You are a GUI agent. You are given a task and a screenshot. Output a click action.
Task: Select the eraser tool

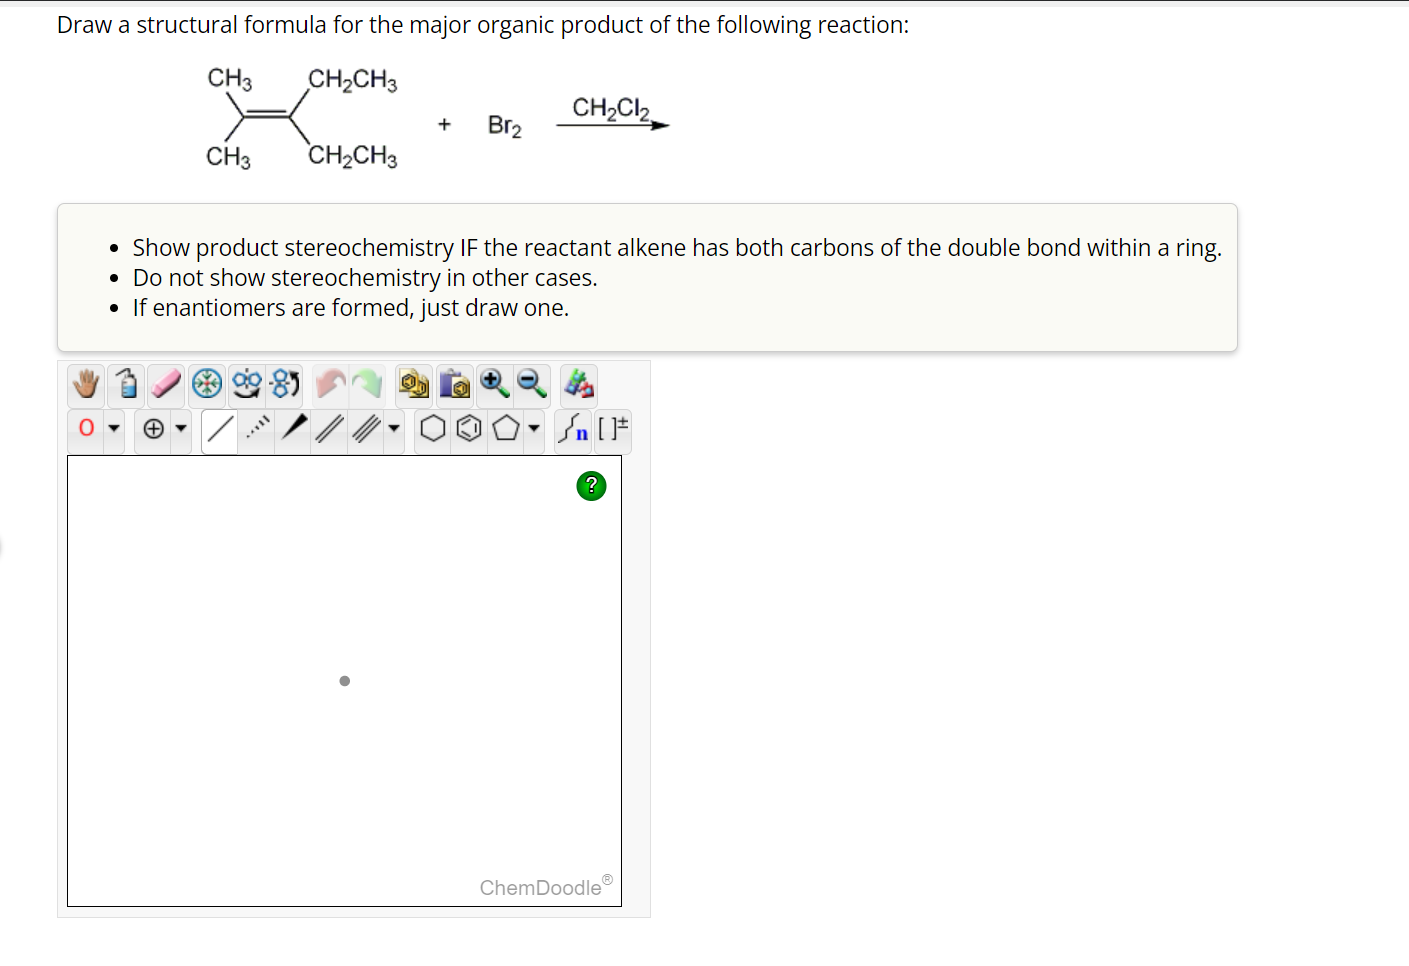coord(166,383)
